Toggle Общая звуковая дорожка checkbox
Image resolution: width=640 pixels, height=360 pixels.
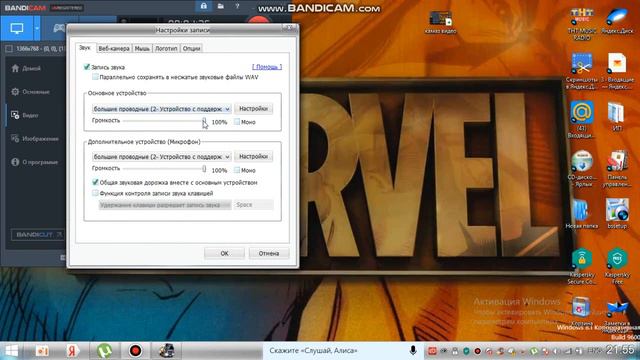[95, 182]
